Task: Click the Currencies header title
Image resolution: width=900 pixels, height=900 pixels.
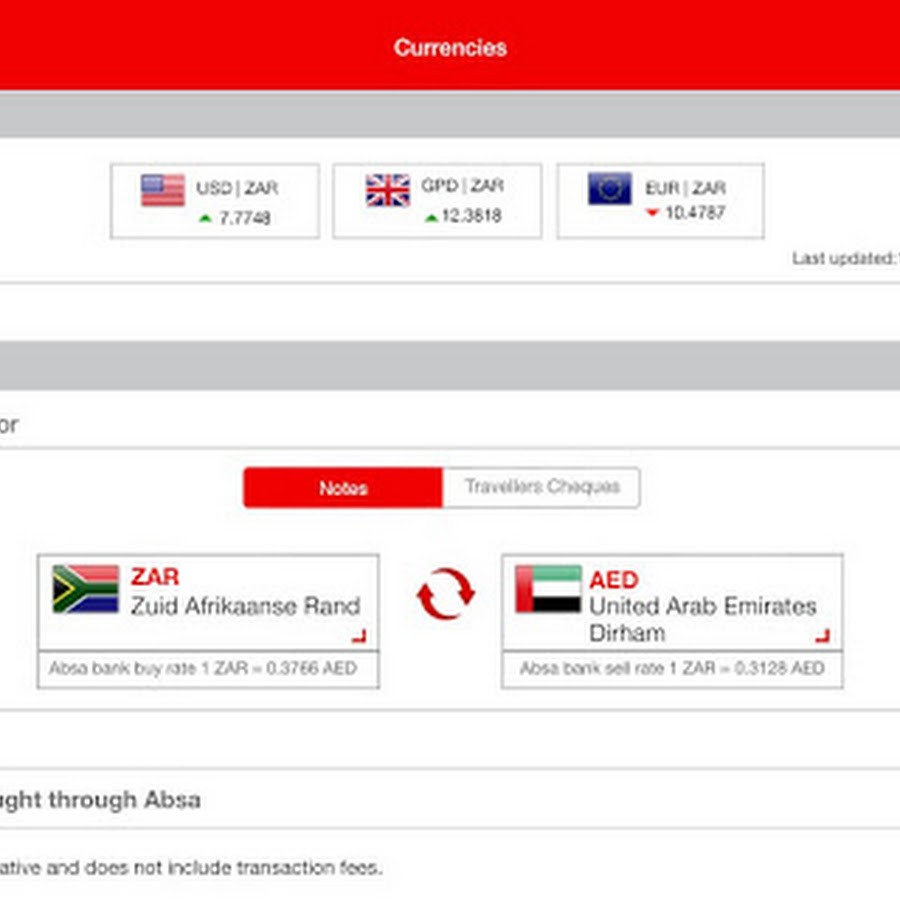Action: [451, 48]
